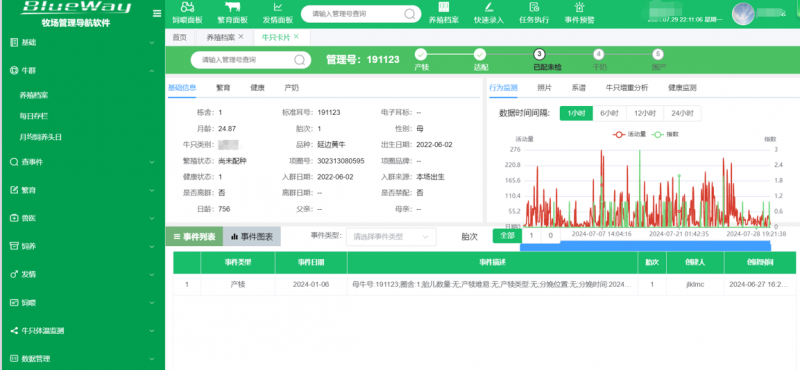This screenshot has height=370, width=800.
Task: Click the 兽医 sidebar medical kit icon
Action: 14,218
